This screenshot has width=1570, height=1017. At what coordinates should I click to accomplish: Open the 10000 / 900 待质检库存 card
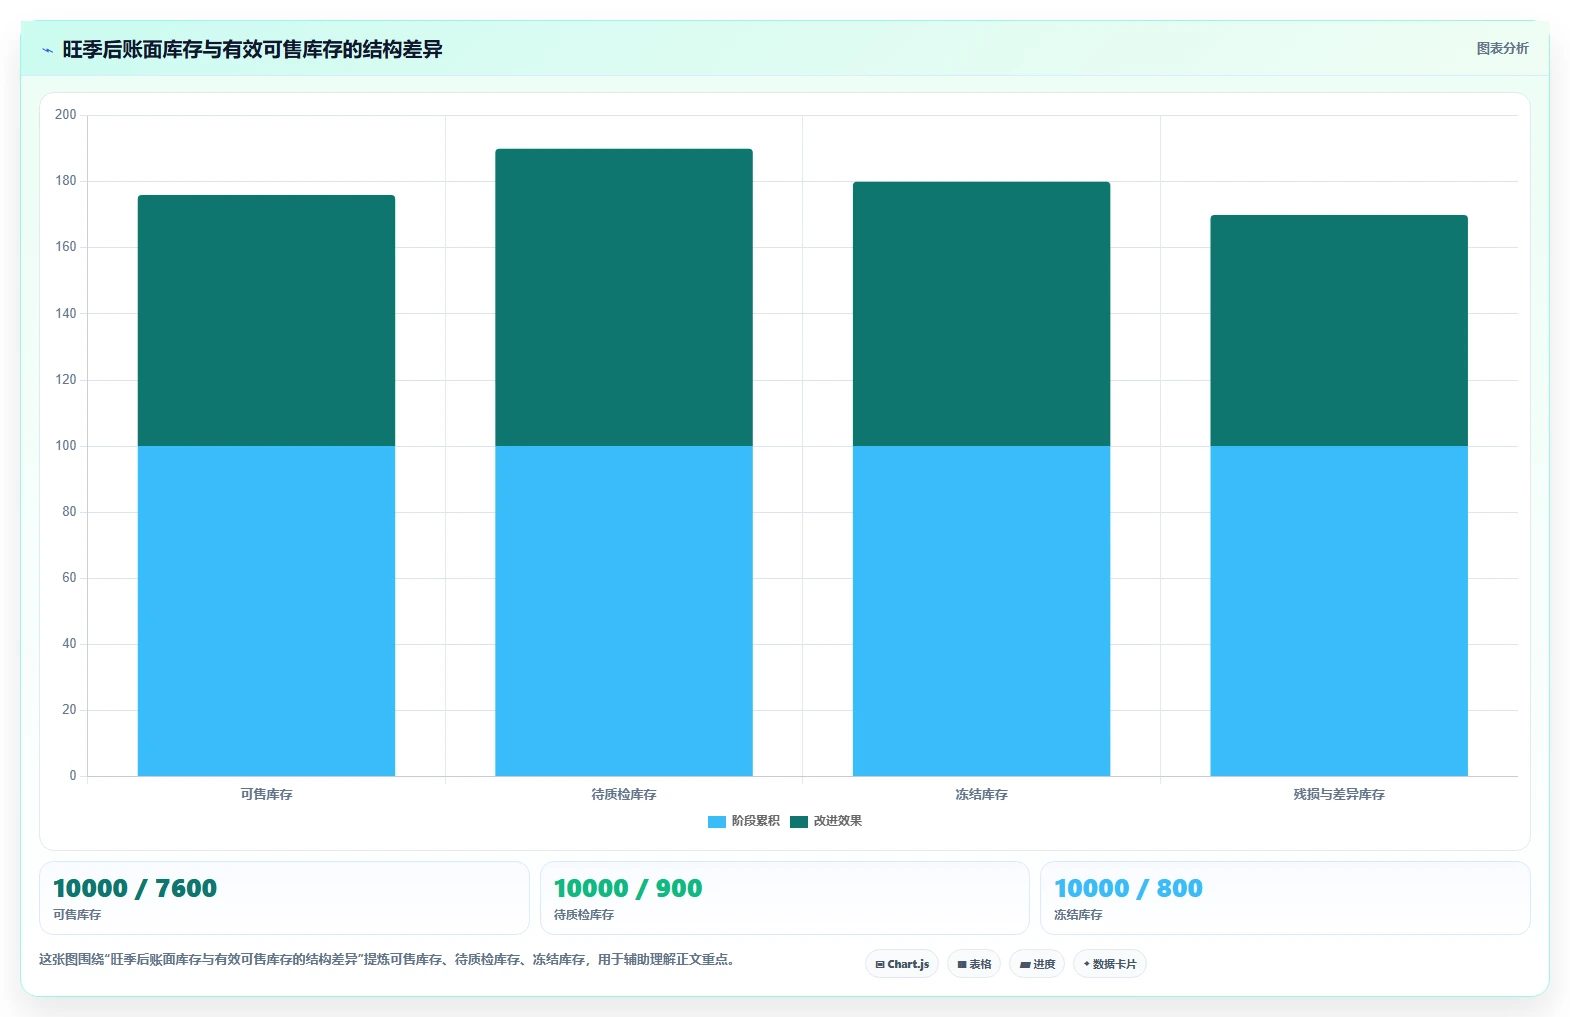785,898
